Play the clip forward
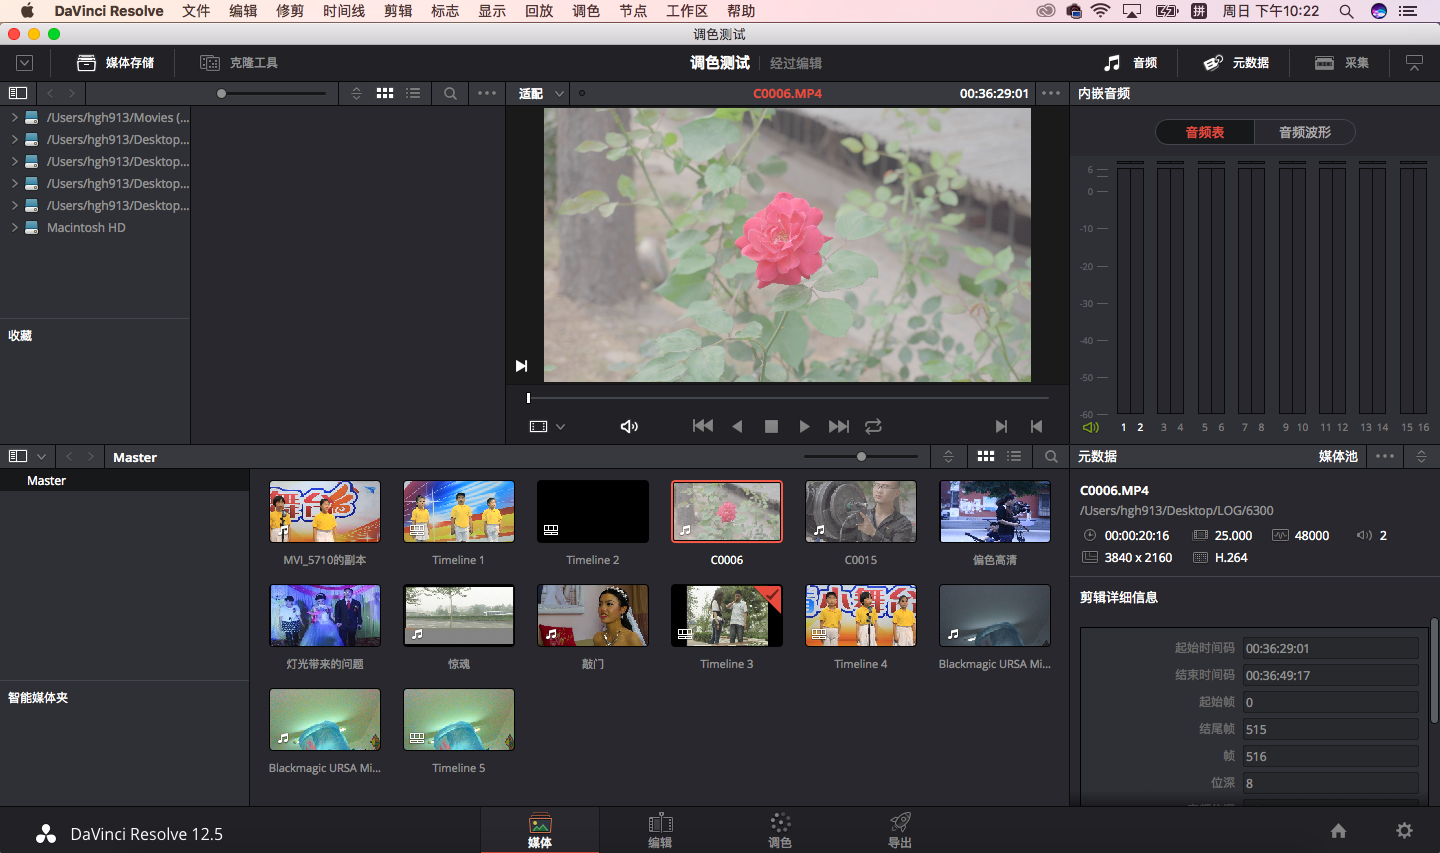The image size is (1440, 853). (x=805, y=426)
